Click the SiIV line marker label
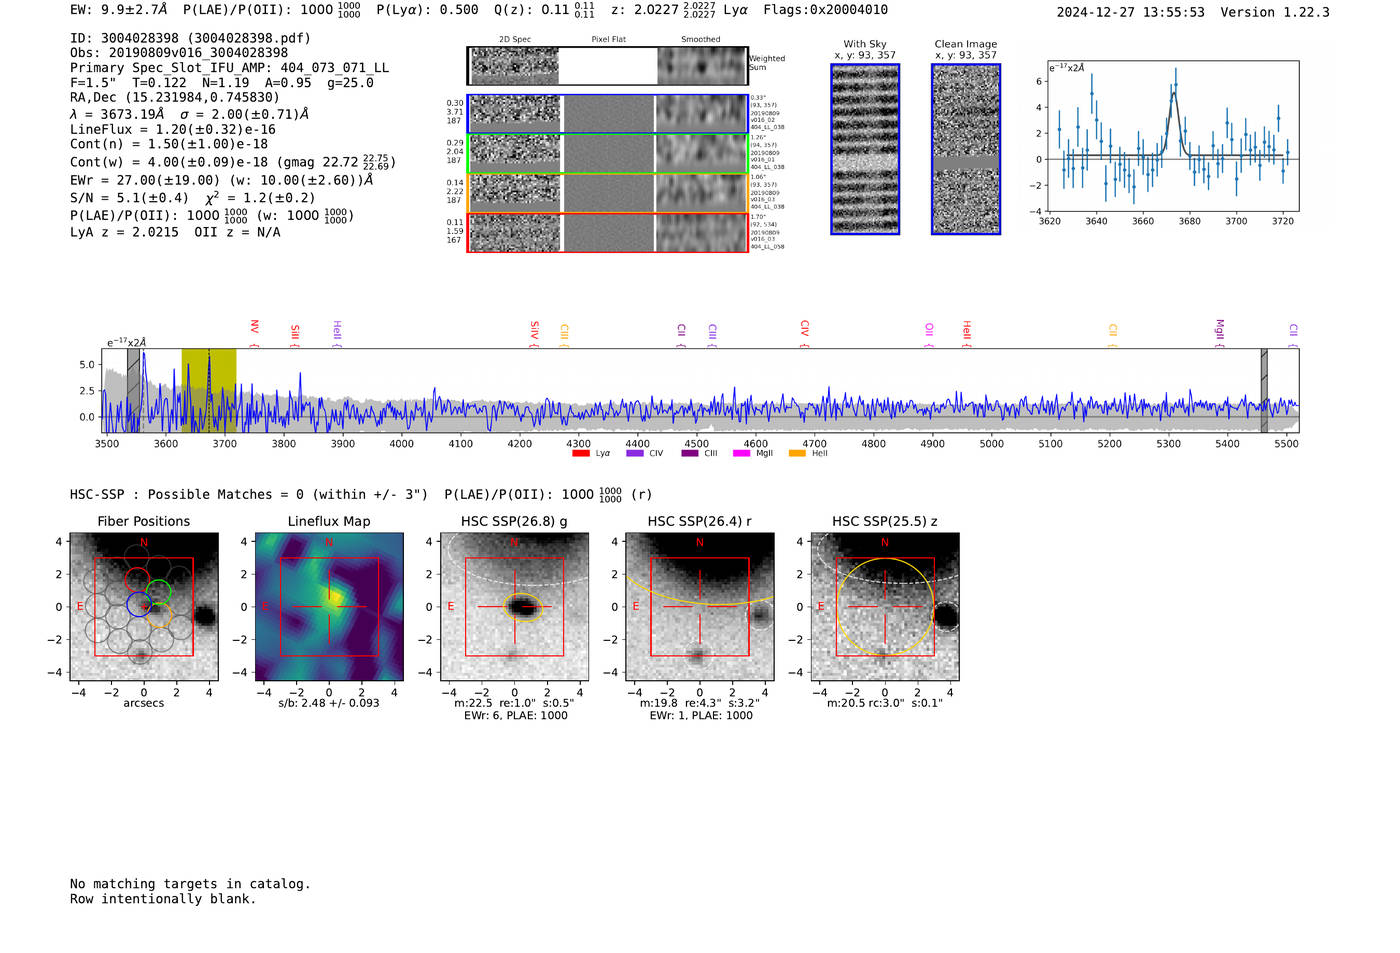 pos(535,330)
